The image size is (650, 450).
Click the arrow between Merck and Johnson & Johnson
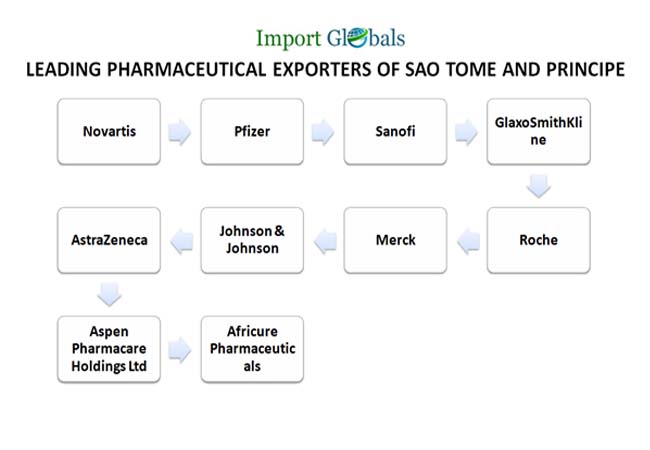coord(323,240)
